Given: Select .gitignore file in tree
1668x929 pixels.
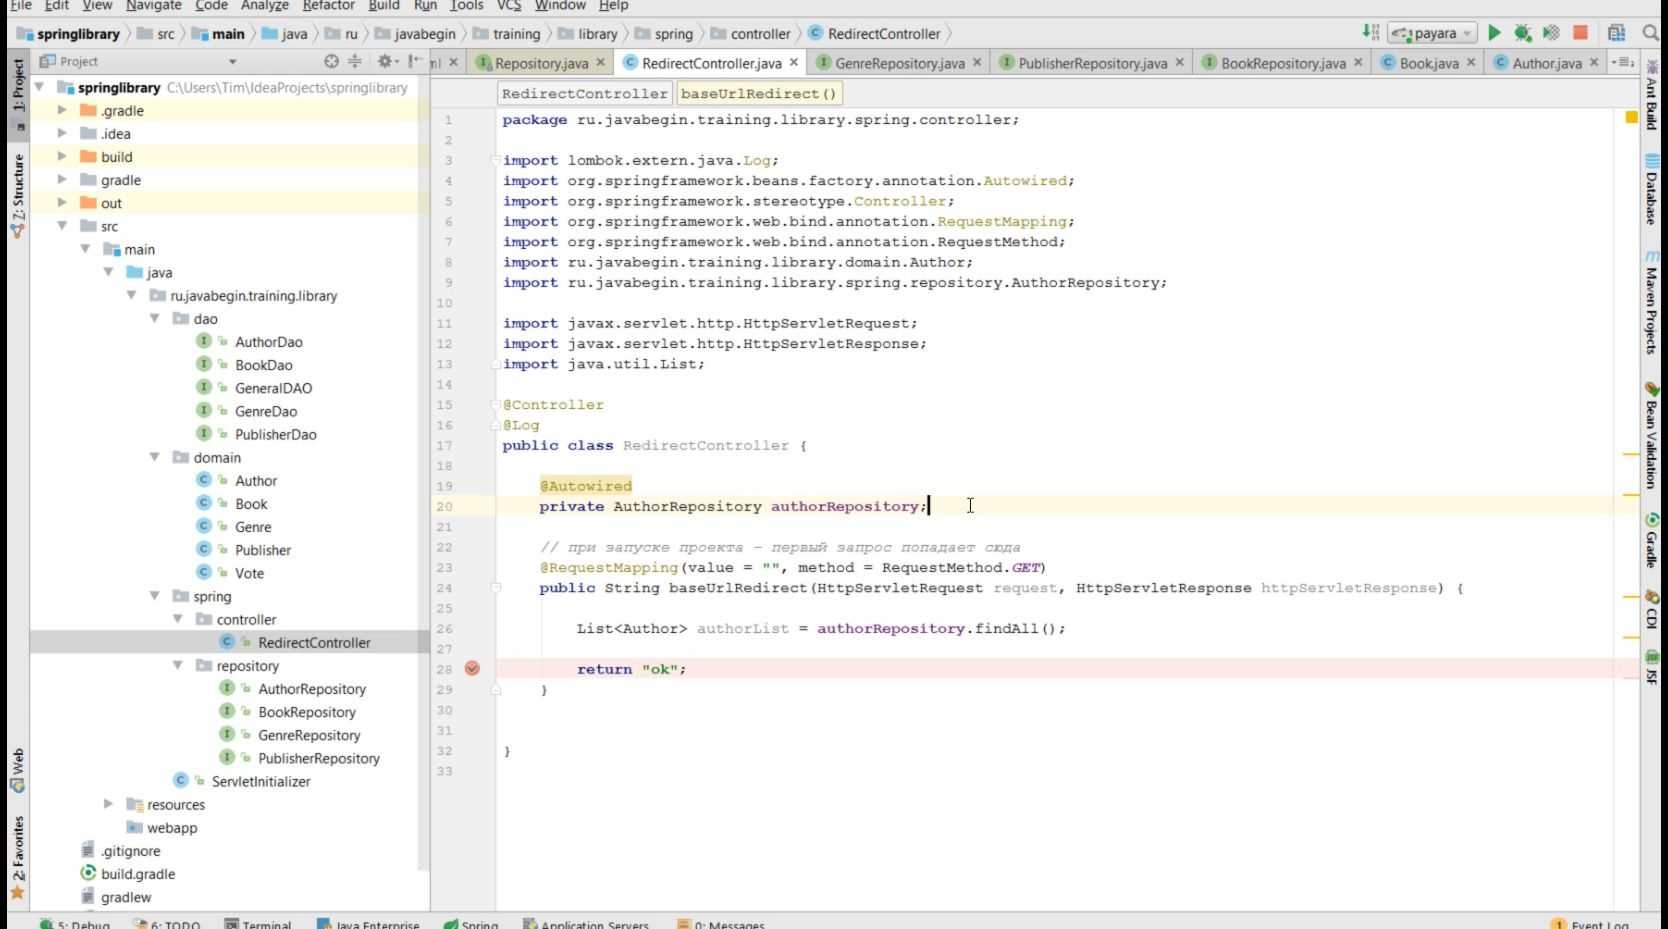Looking at the screenshot, I should point(131,851).
